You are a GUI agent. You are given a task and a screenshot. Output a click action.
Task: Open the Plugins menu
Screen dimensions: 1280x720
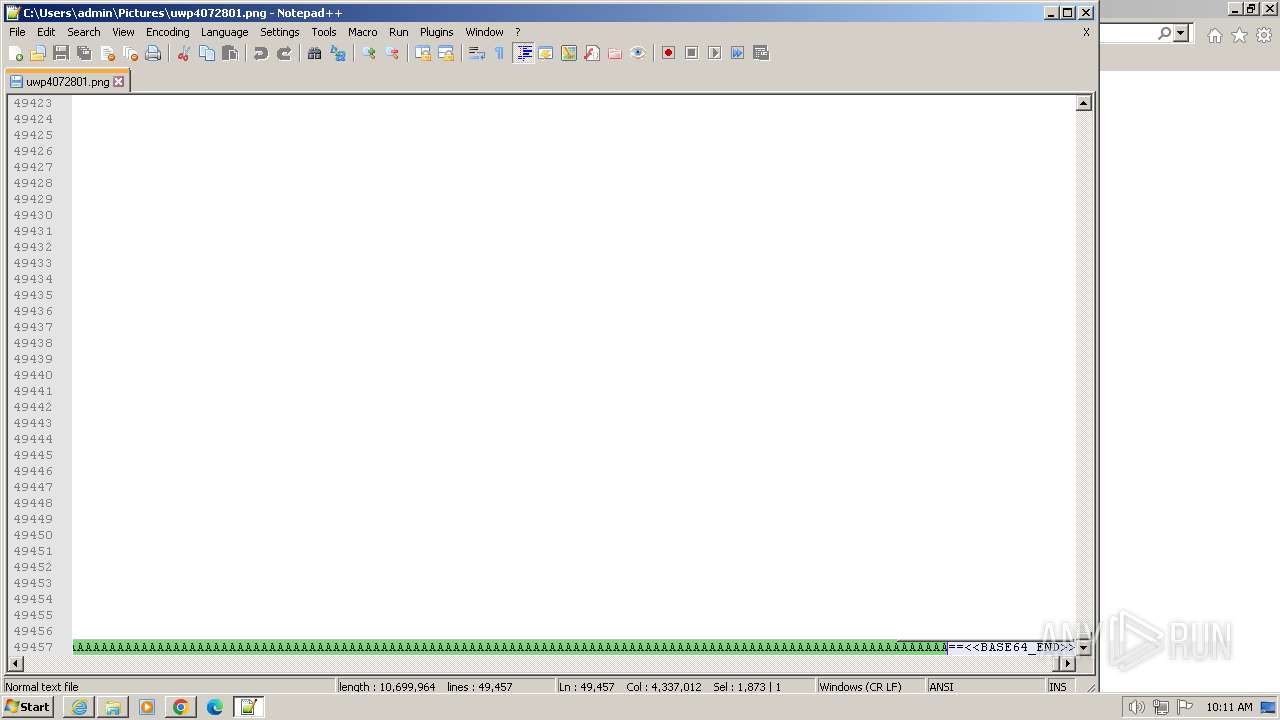(x=436, y=32)
